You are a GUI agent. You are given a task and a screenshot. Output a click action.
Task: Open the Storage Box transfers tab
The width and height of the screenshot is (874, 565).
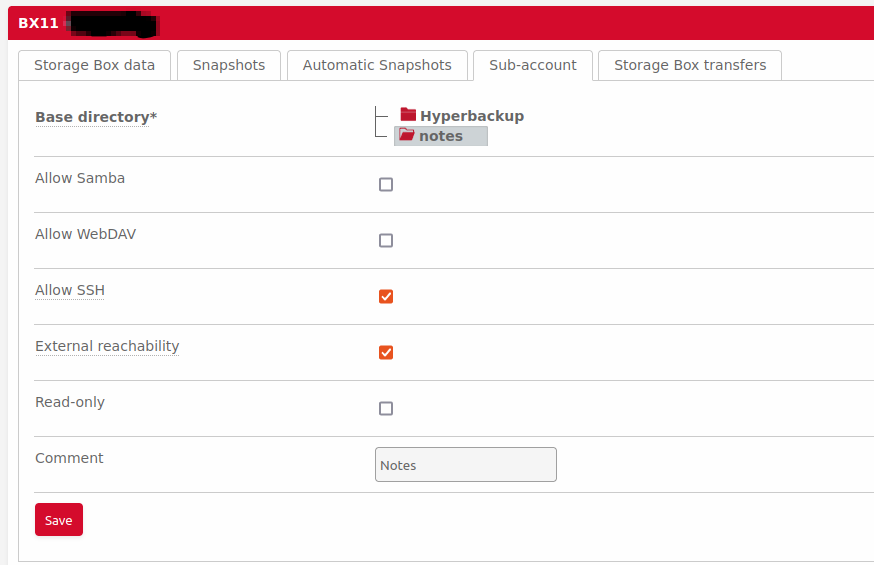click(x=690, y=65)
